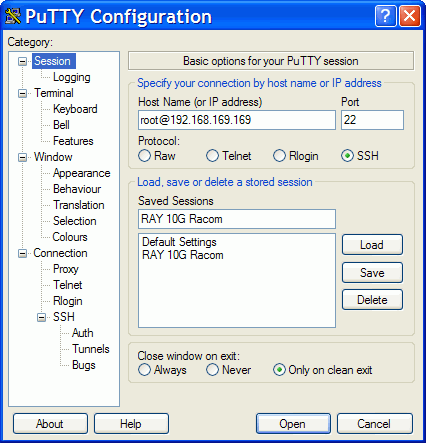Click the Help button

131,424
